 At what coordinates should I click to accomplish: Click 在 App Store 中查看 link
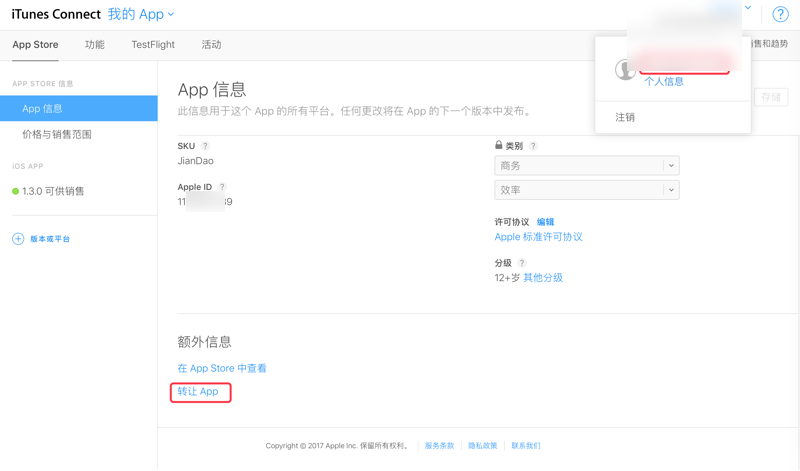coord(222,368)
